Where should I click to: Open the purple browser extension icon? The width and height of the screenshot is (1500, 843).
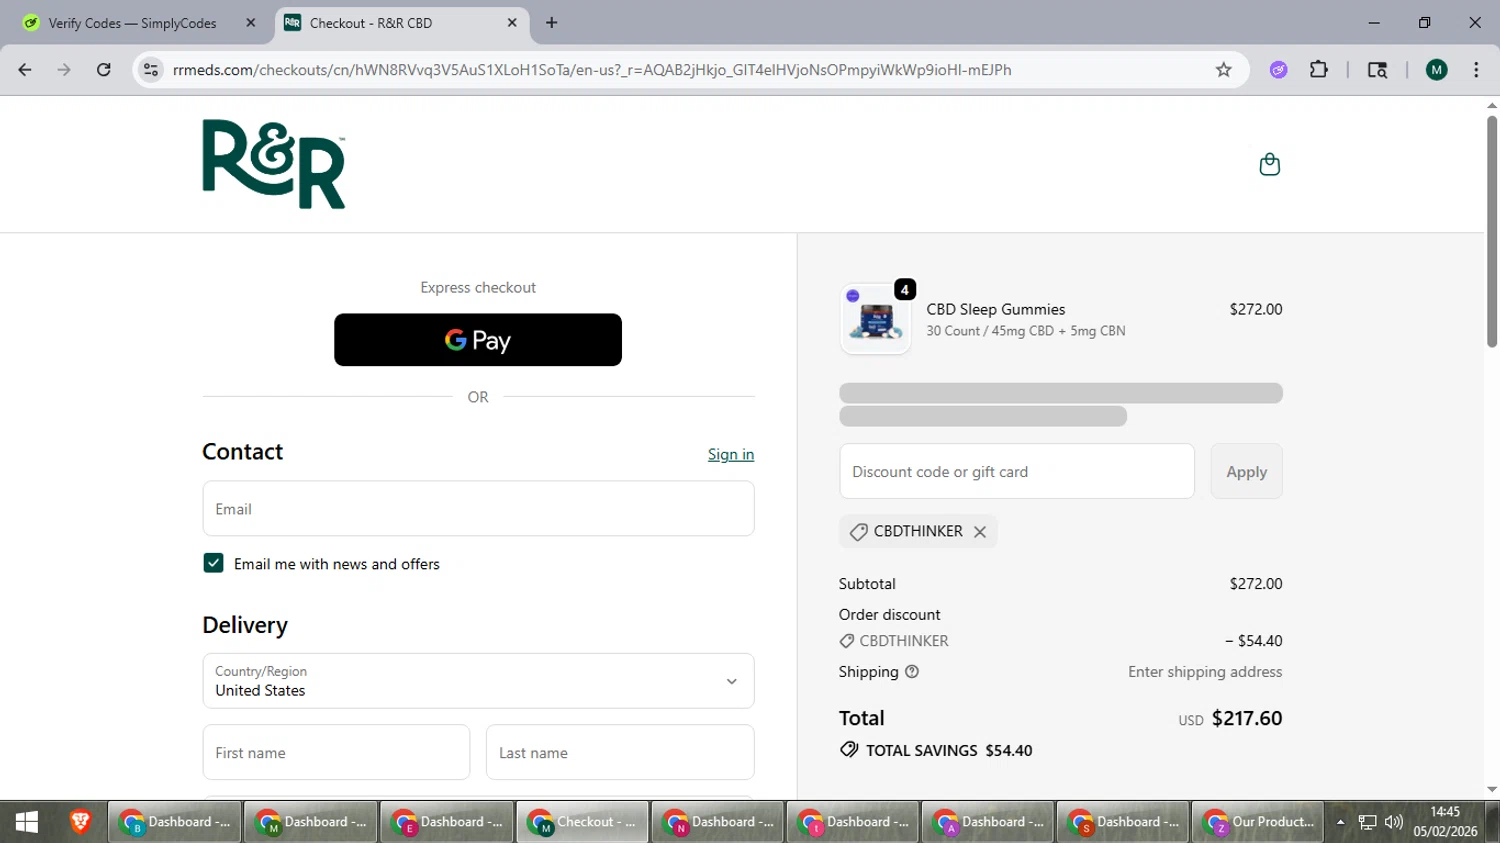[1278, 70]
